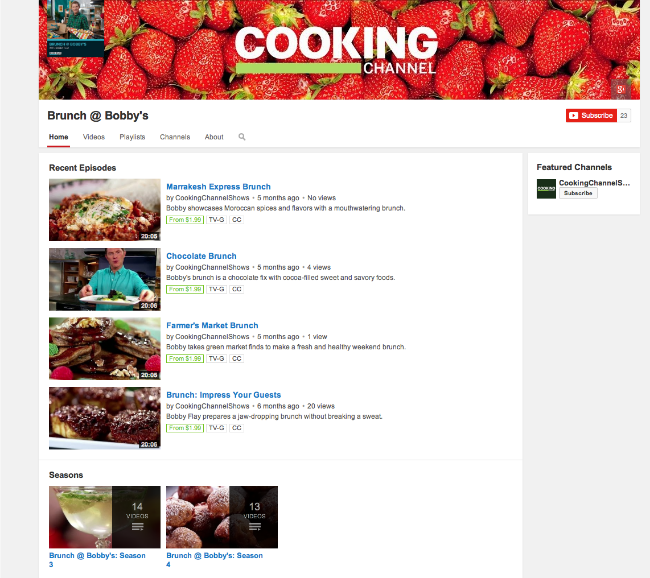Open the Season 3 playlist thumbnail
This screenshot has height=578, width=650.
(104, 517)
